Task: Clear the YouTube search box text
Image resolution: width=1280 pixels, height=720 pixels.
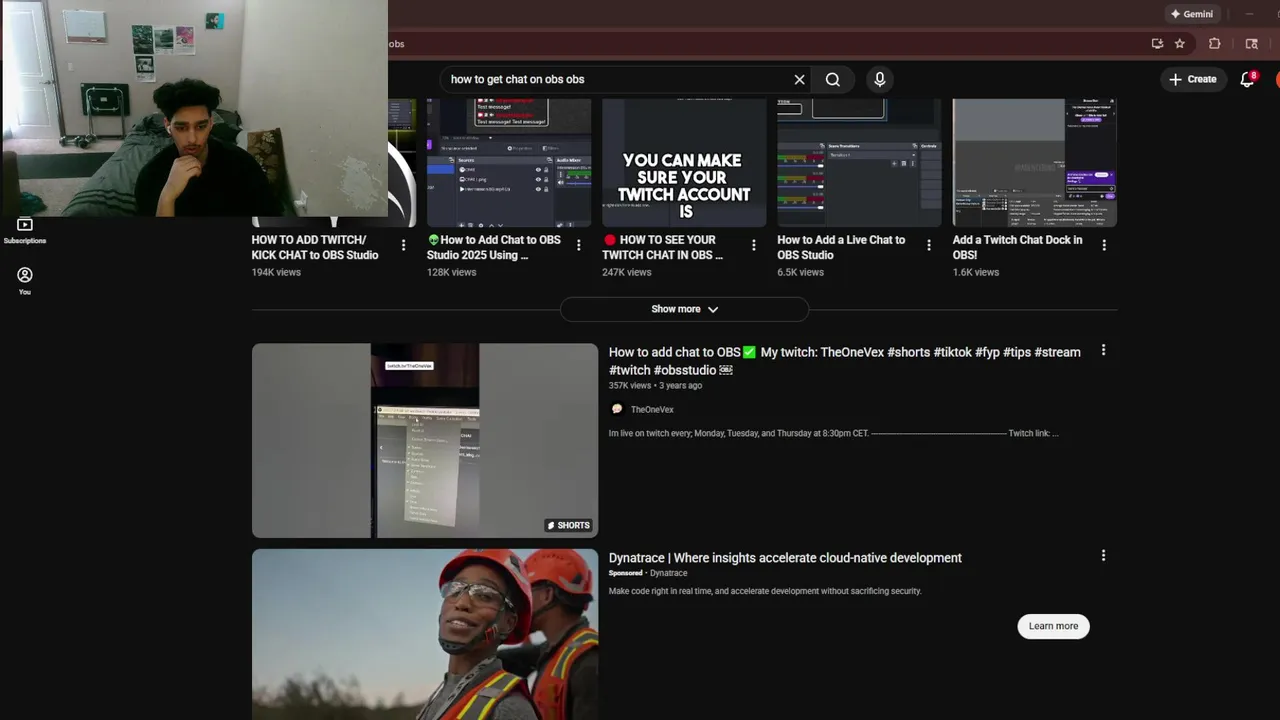Action: click(799, 79)
